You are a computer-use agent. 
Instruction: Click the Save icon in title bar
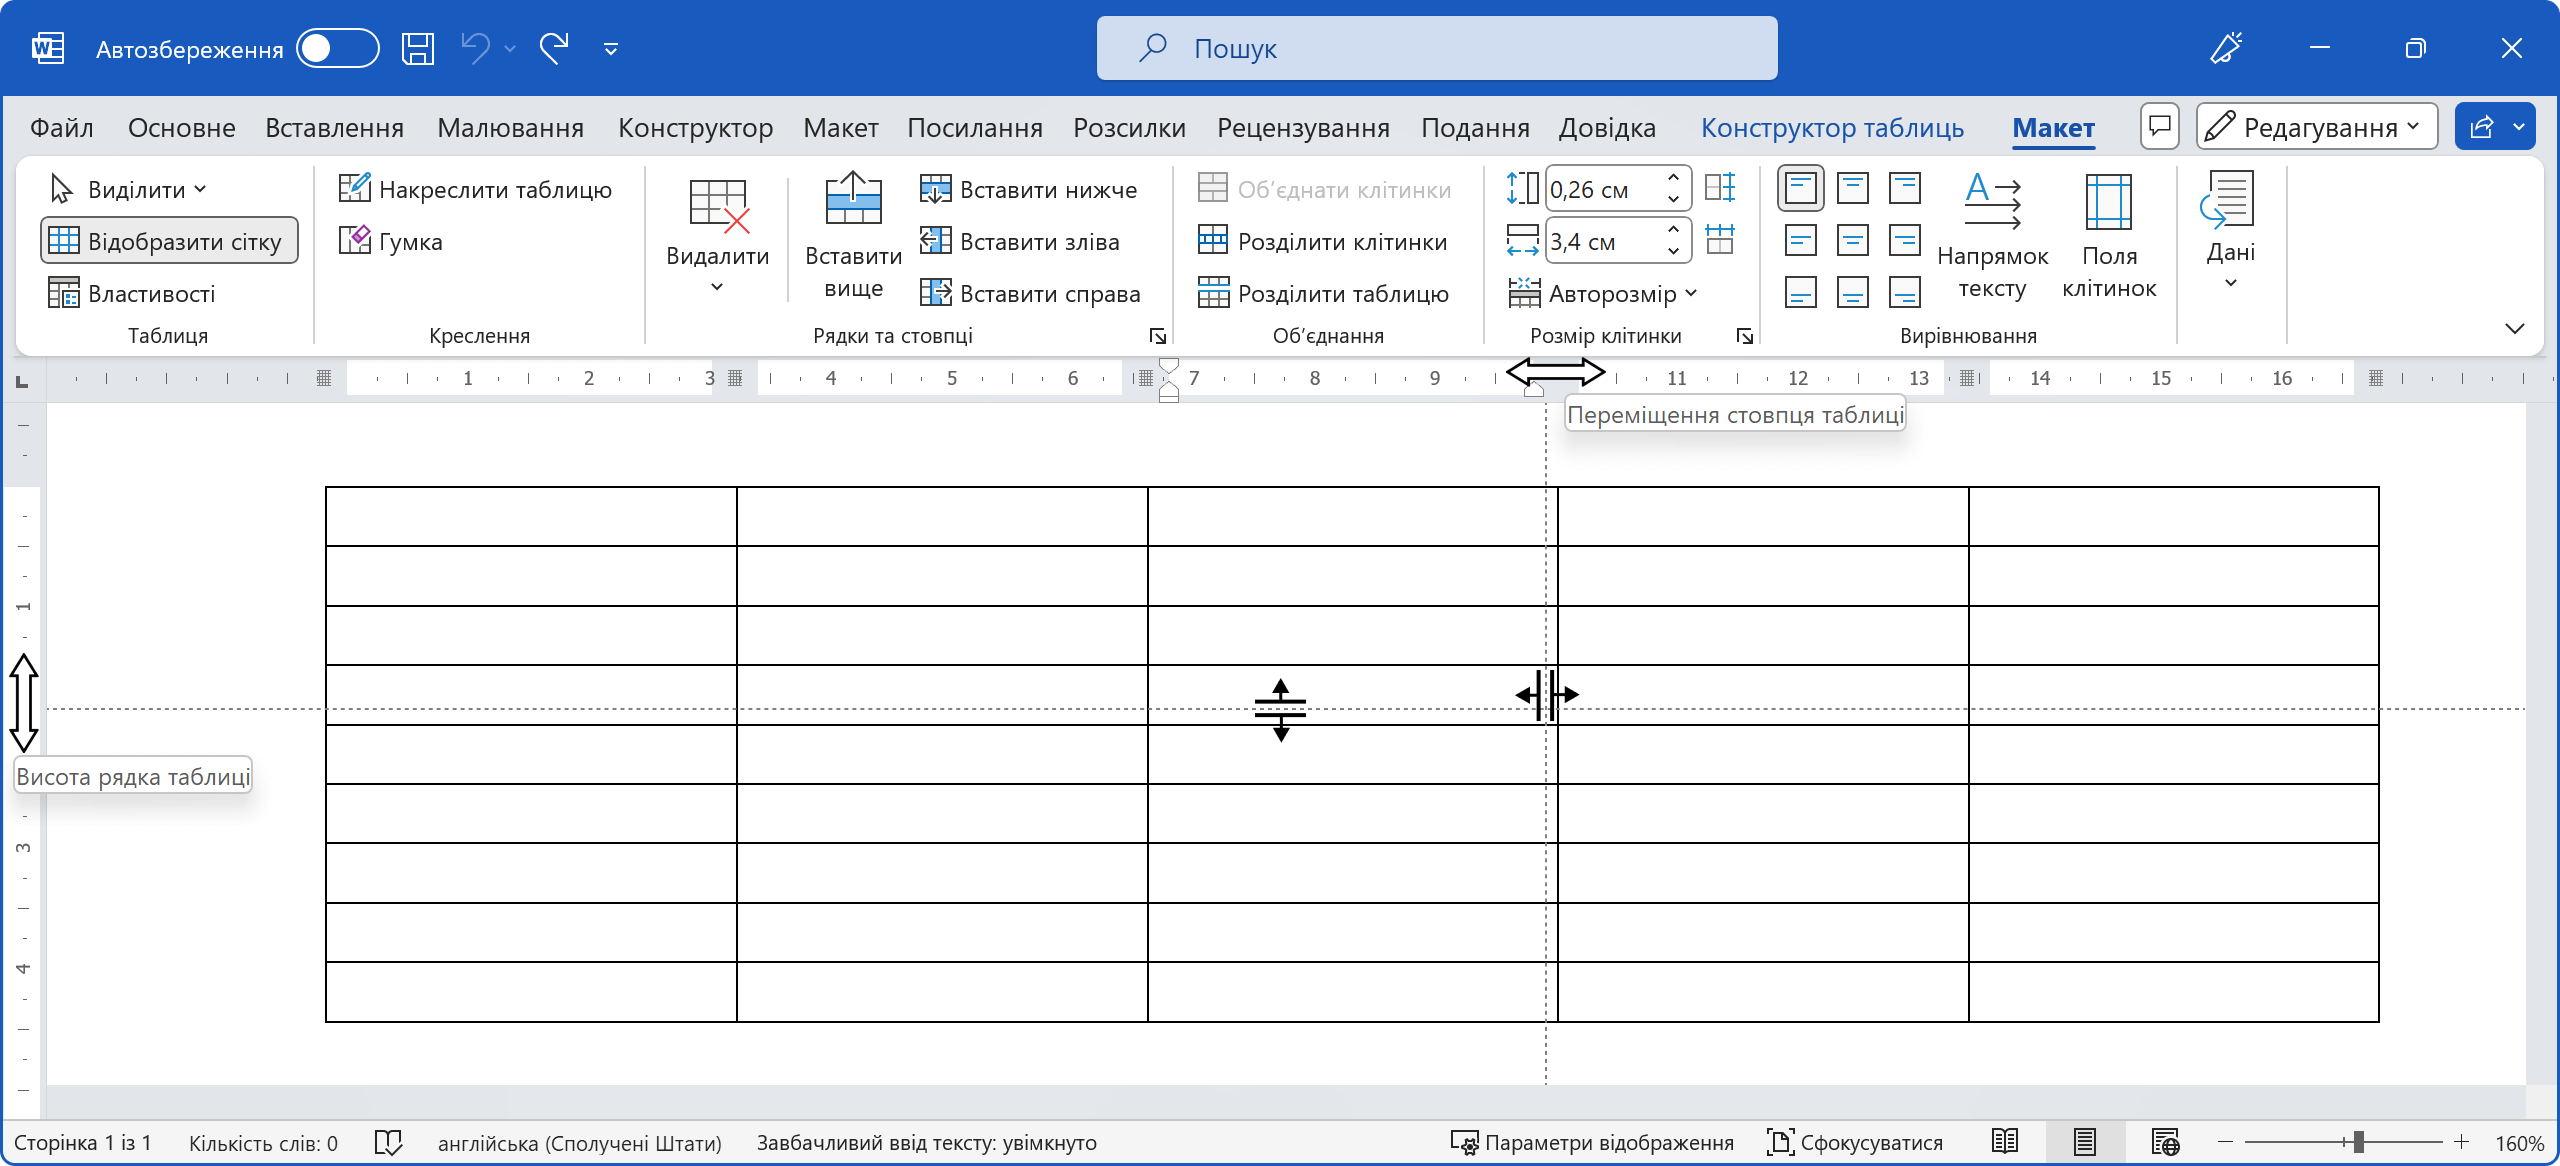tap(417, 48)
